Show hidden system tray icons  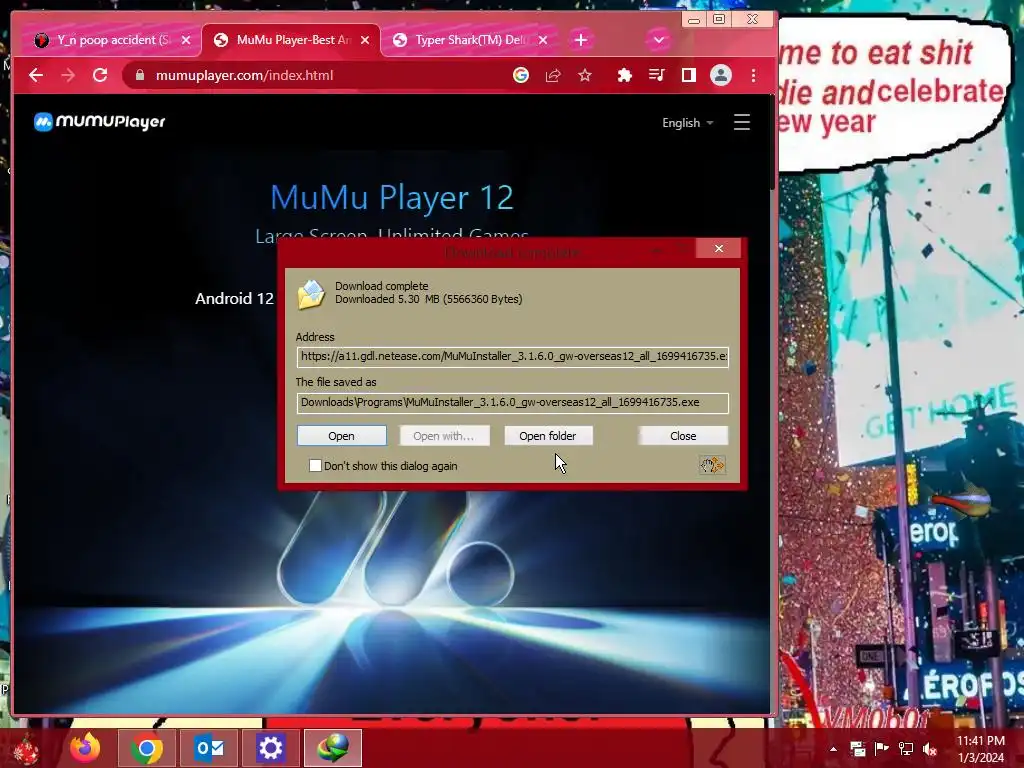pos(833,749)
